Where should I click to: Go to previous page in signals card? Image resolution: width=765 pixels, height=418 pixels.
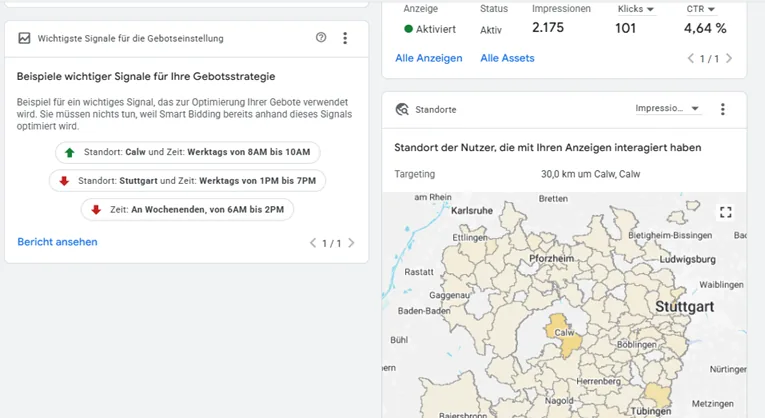tap(313, 243)
